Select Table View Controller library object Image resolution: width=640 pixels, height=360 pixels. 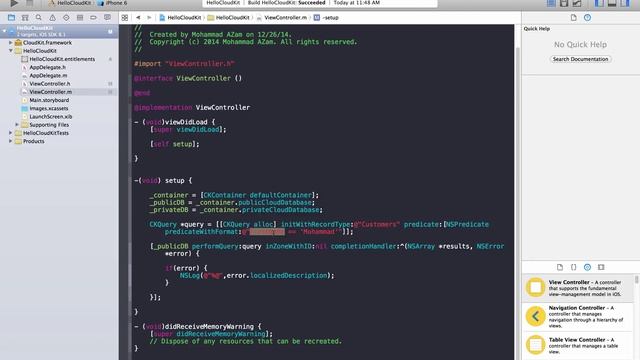coord(578,345)
